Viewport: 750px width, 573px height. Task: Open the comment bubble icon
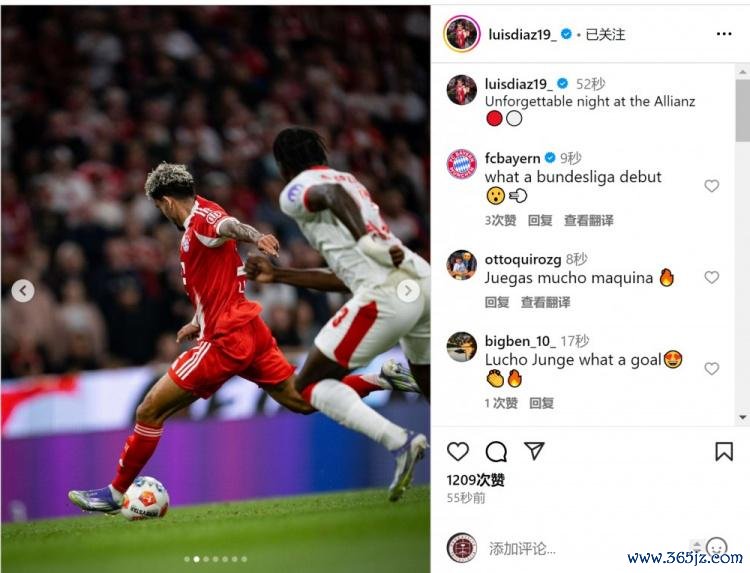pos(496,452)
